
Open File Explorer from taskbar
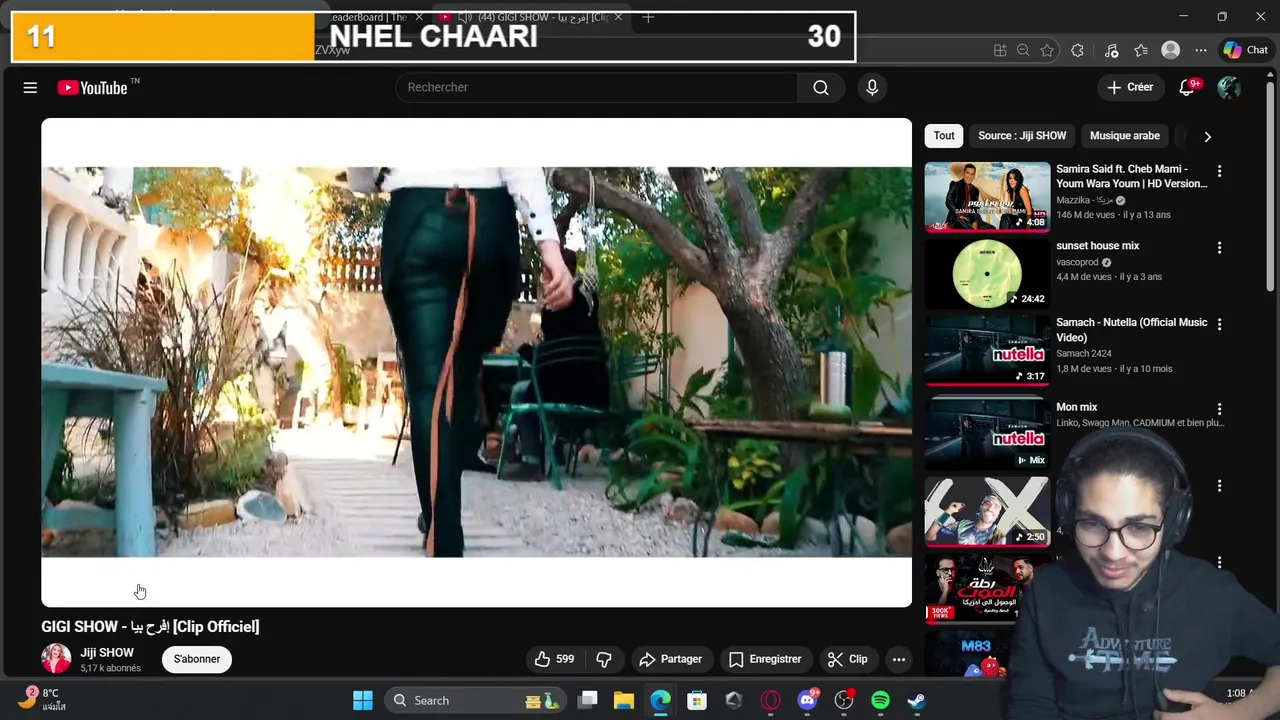click(x=624, y=701)
